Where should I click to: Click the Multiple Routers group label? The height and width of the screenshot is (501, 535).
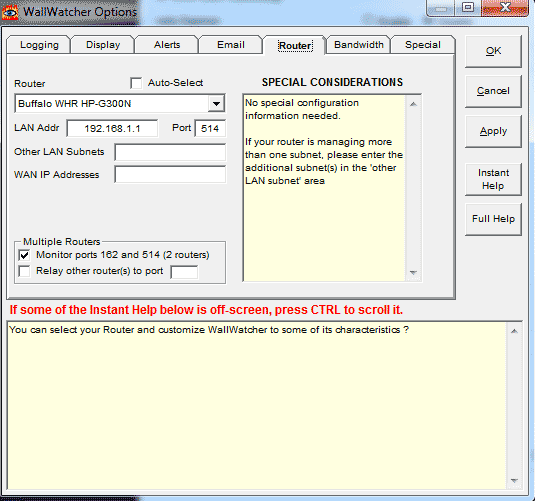(61, 242)
